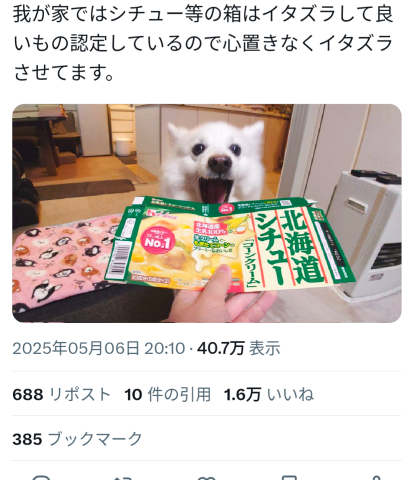Show the 1.6万 いいね likes list
Screen dimensions: 413x480
(269, 395)
